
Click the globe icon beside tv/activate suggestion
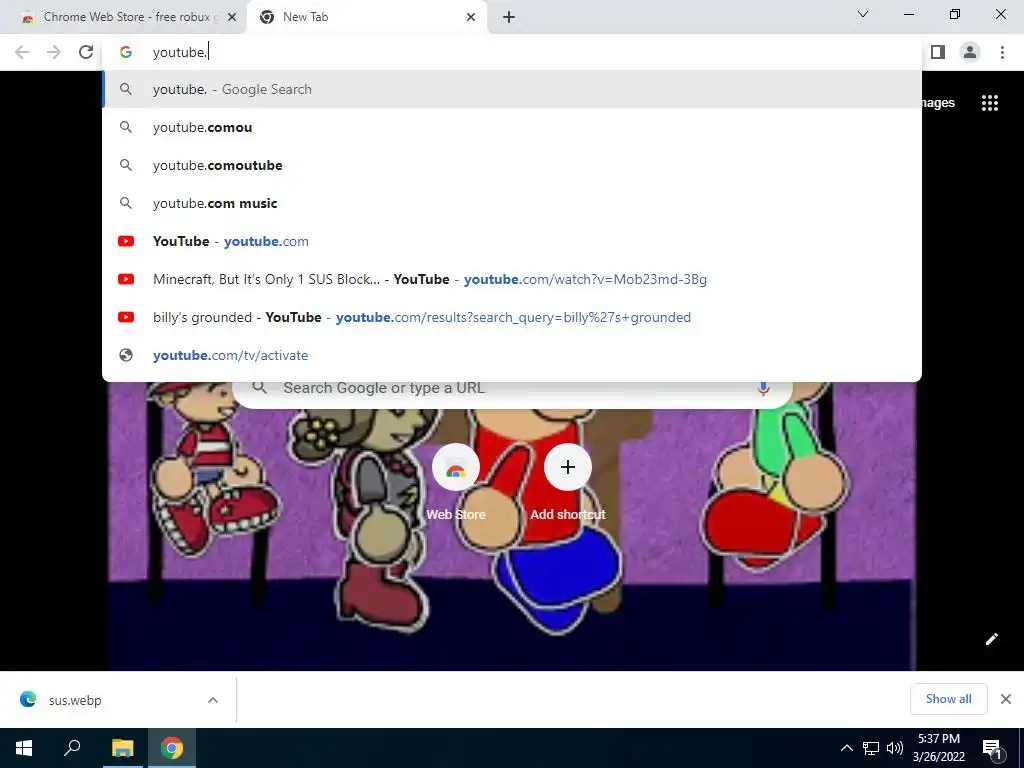point(126,355)
